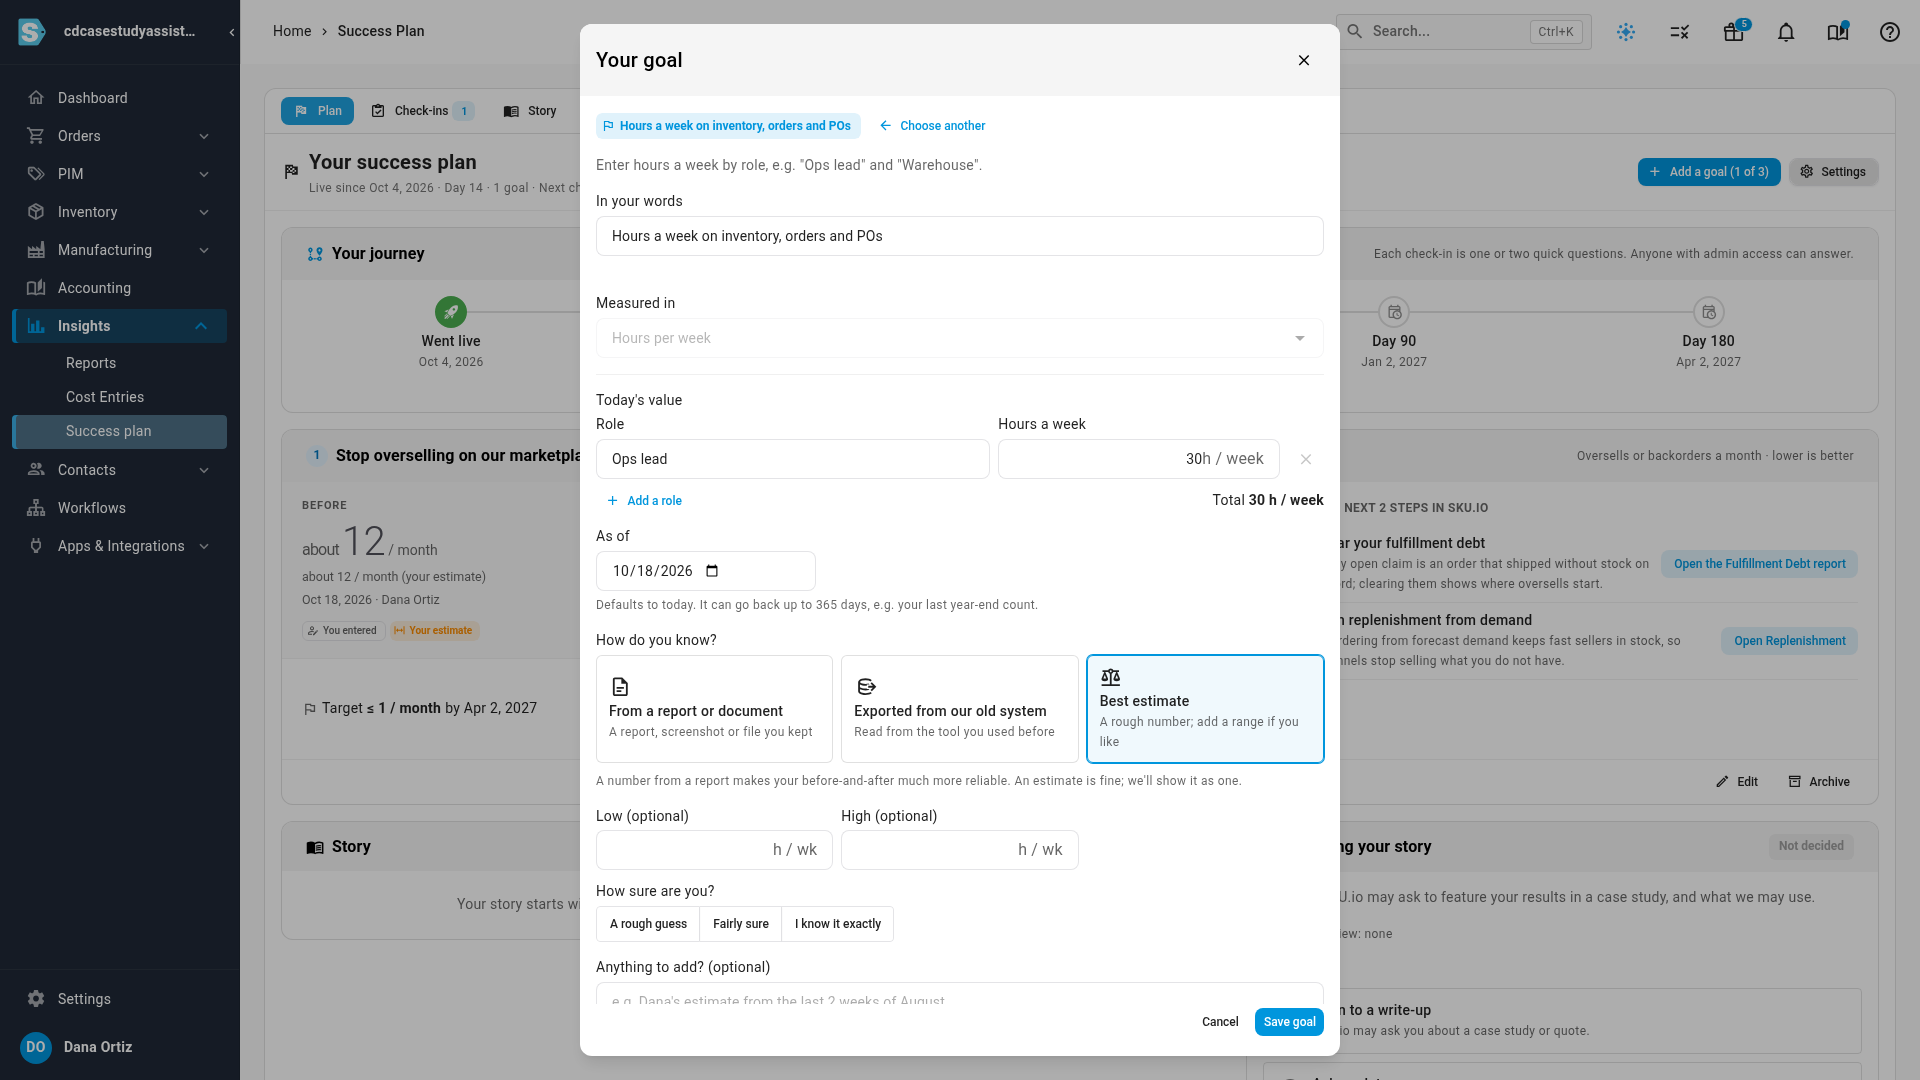1920x1080 pixels.
Task: Click the sidebar collapse chevron
Action: tap(232, 32)
